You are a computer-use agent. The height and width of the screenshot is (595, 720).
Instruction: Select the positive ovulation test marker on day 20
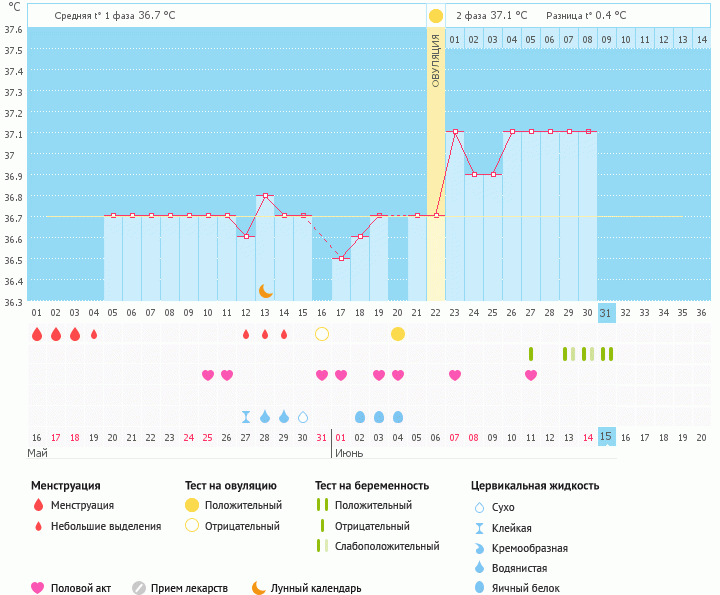pos(398,334)
